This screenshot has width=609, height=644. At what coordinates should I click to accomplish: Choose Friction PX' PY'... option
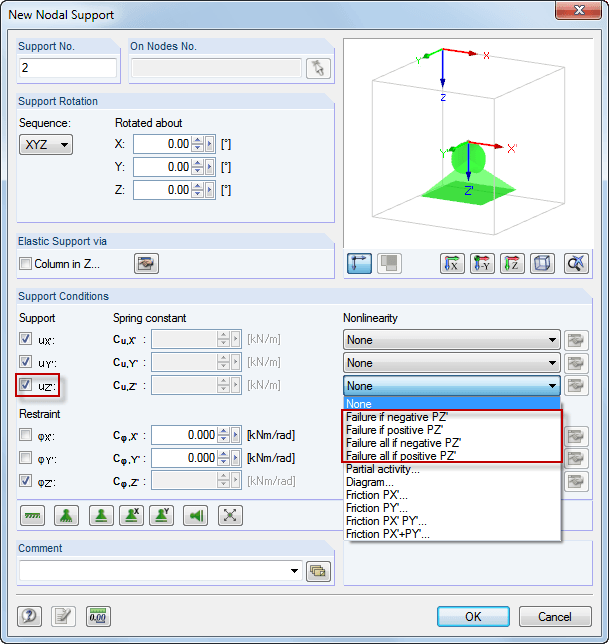pos(452,521)
